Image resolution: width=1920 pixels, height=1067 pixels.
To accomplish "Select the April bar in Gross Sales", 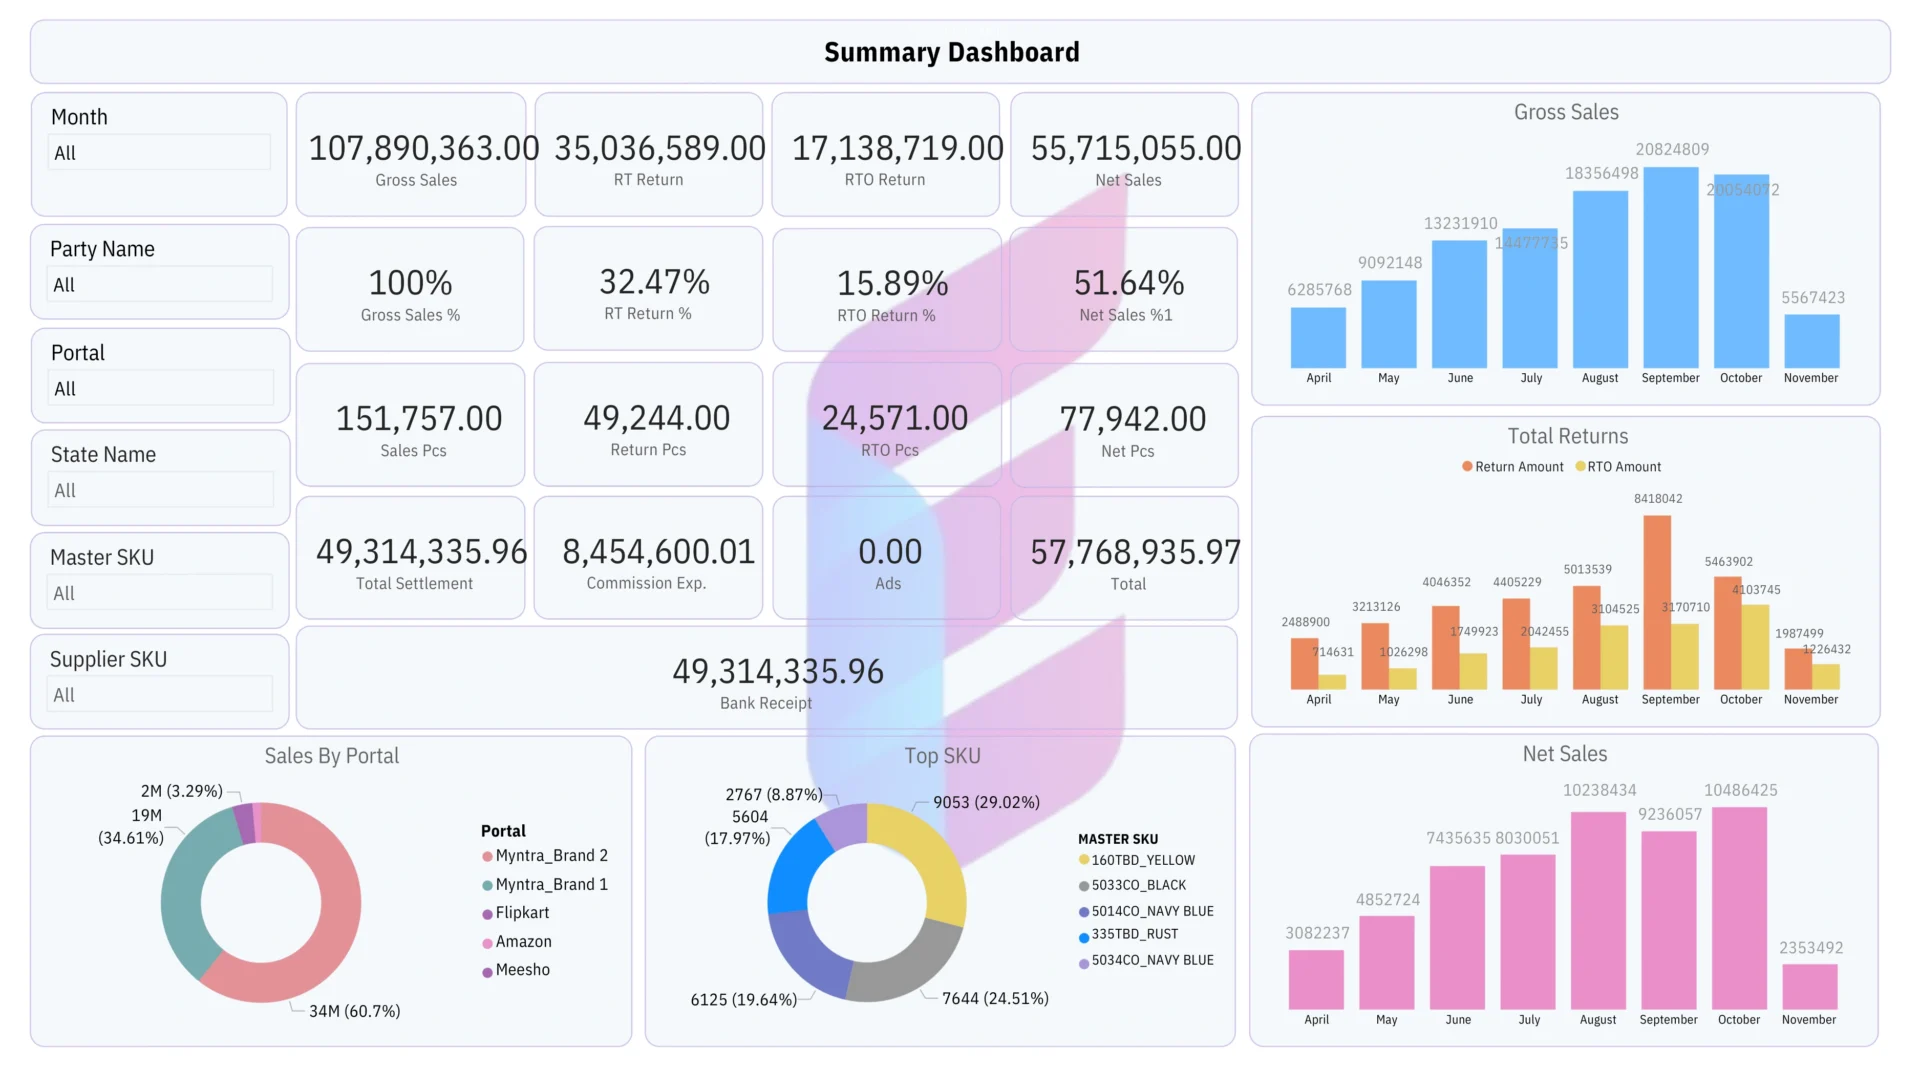I will point(1318,338).
